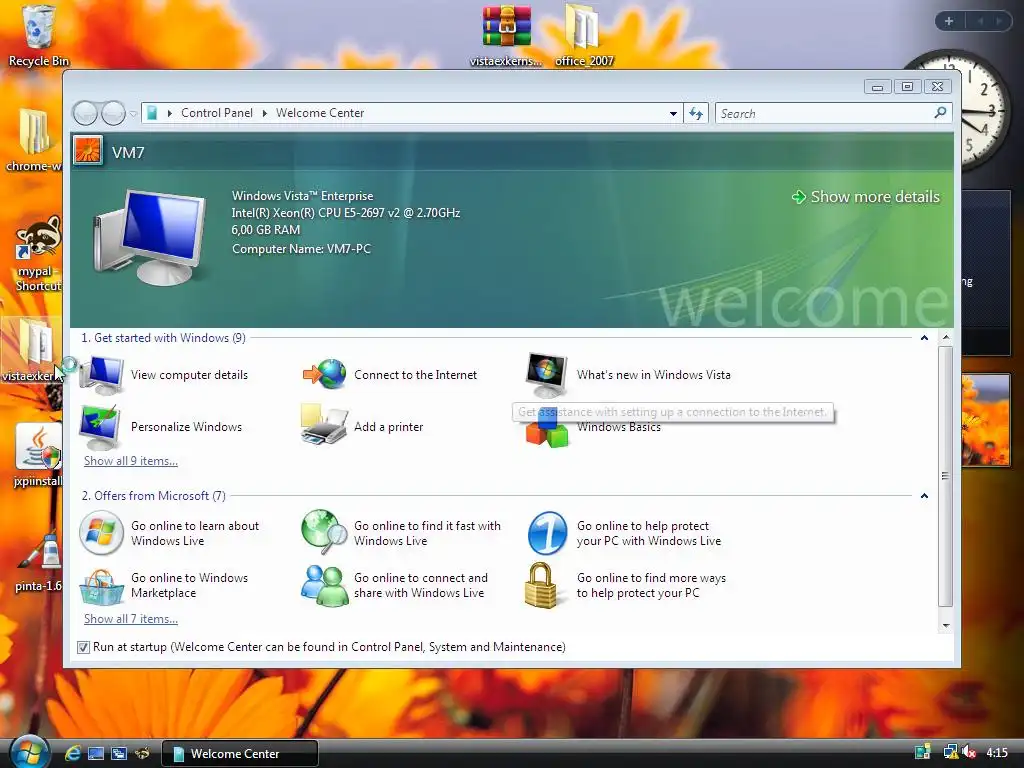Open the Recycle Bin on desktop
1024x768 pixels.
pyautogui.click(x=39, y=36)
